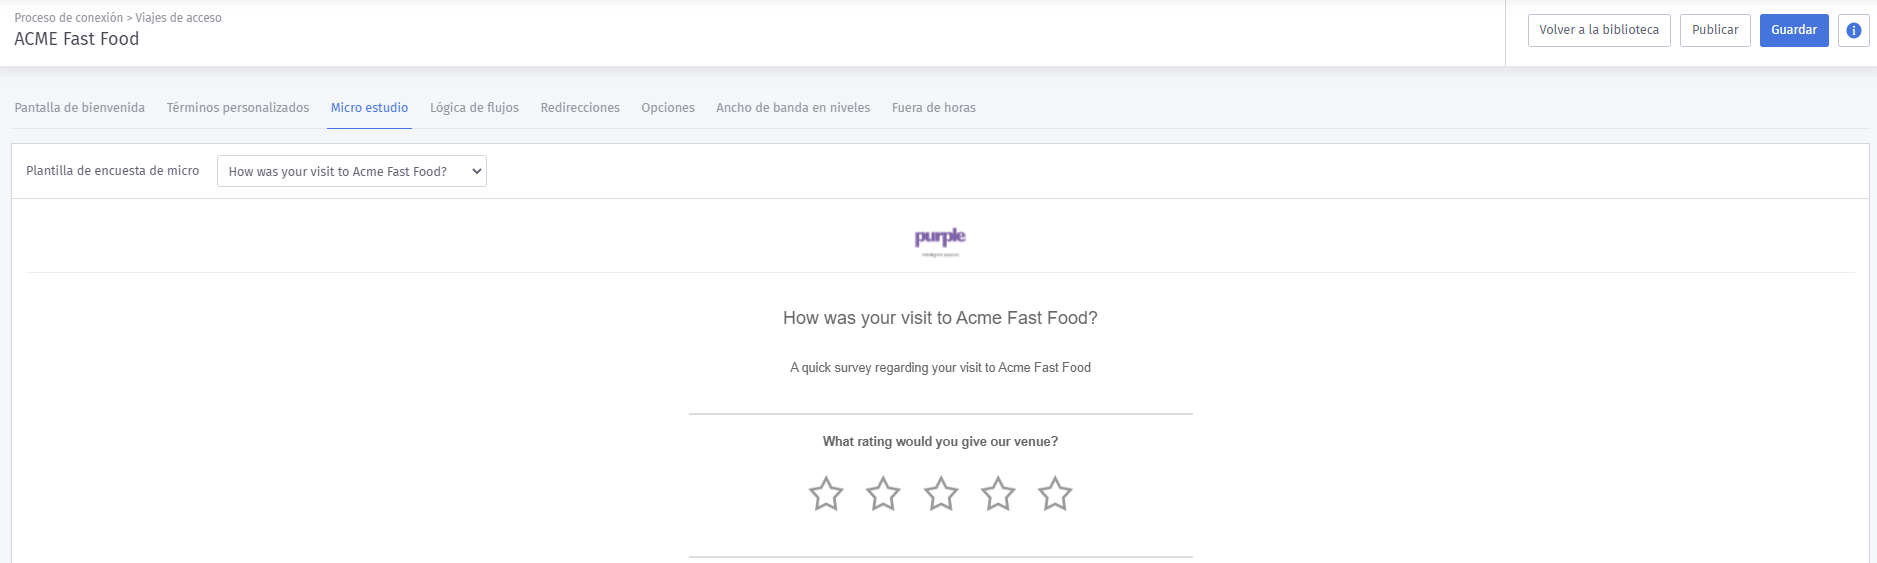
Task: Open Ancho de banda en niveles tab
Action: [x=793, y=108]
